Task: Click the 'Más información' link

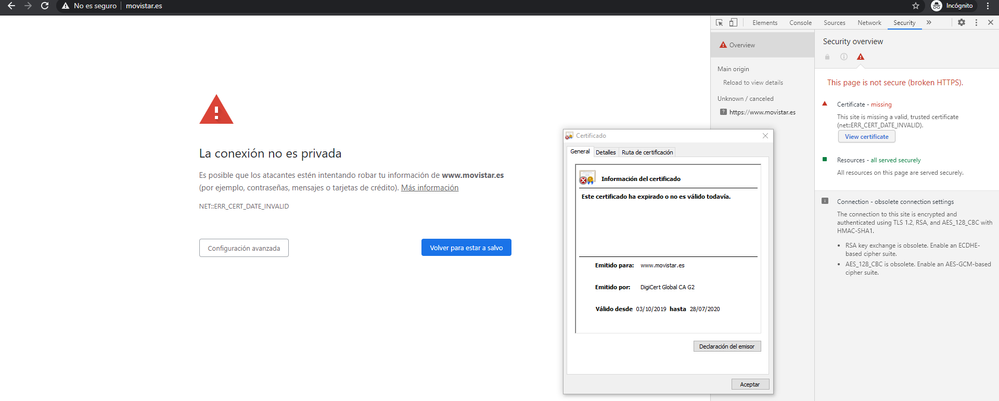Action: tap(430, 188)
